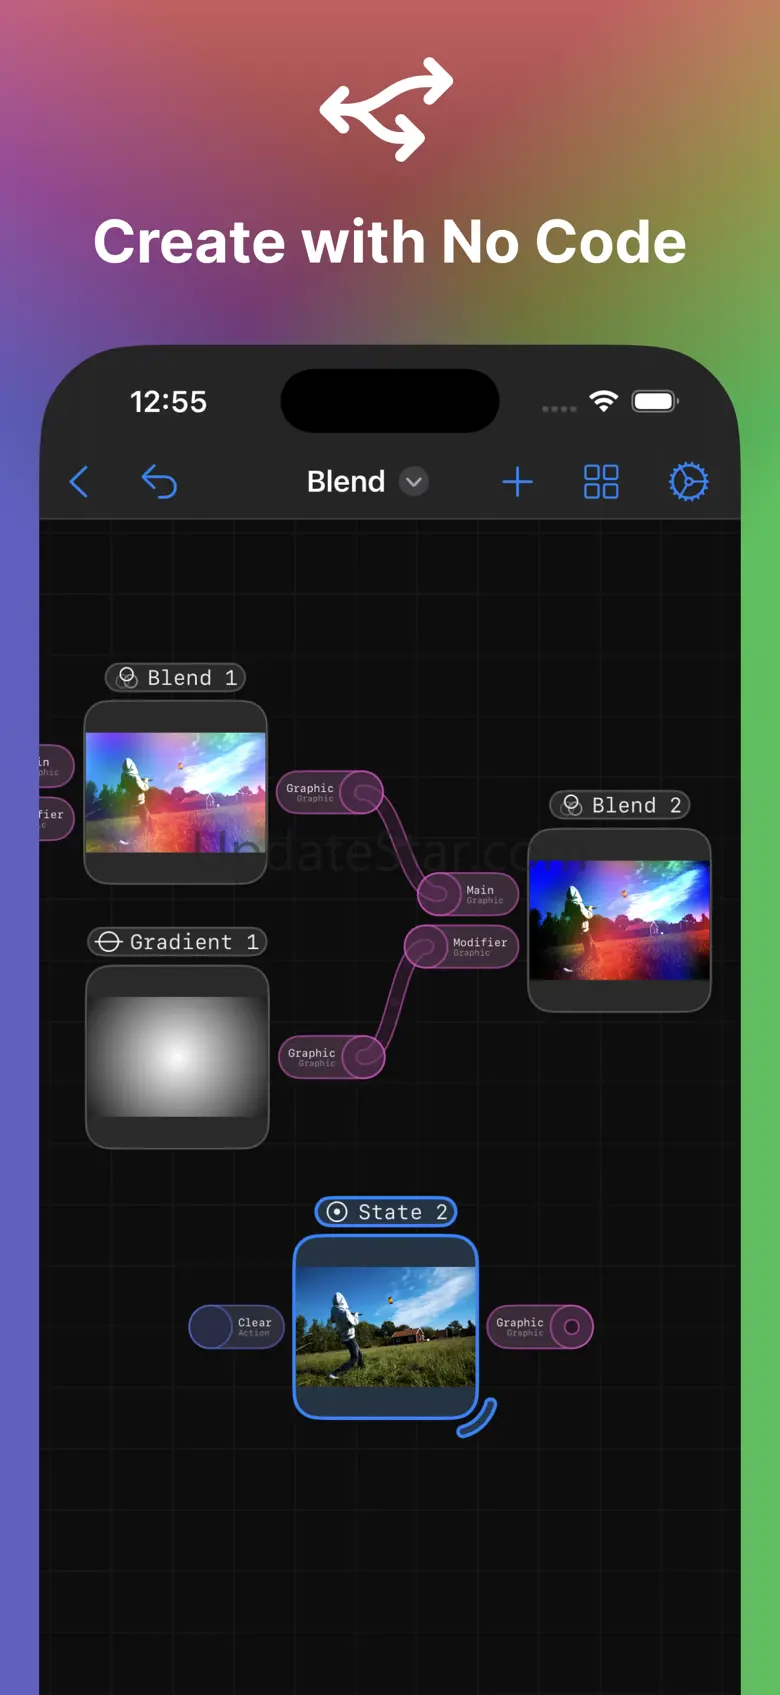Click the Modifier input port of Blend 2
Screen dimensions: 780x1695
pos(426,947)
